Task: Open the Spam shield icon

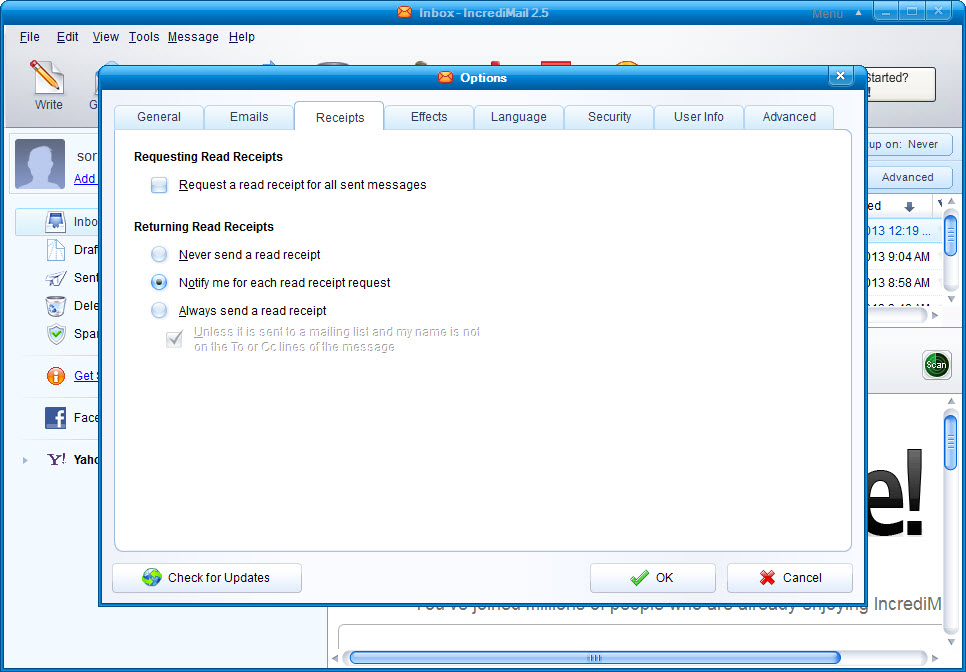Action: (x=56, y=334)
